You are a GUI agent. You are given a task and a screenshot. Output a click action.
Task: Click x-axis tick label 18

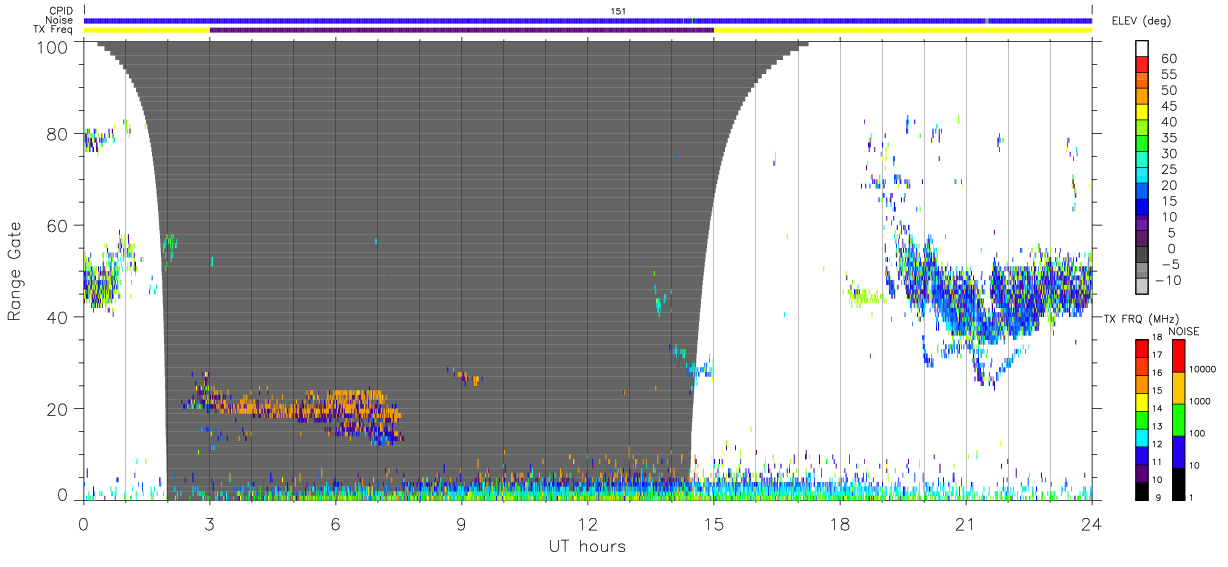(x=840, y=523)
